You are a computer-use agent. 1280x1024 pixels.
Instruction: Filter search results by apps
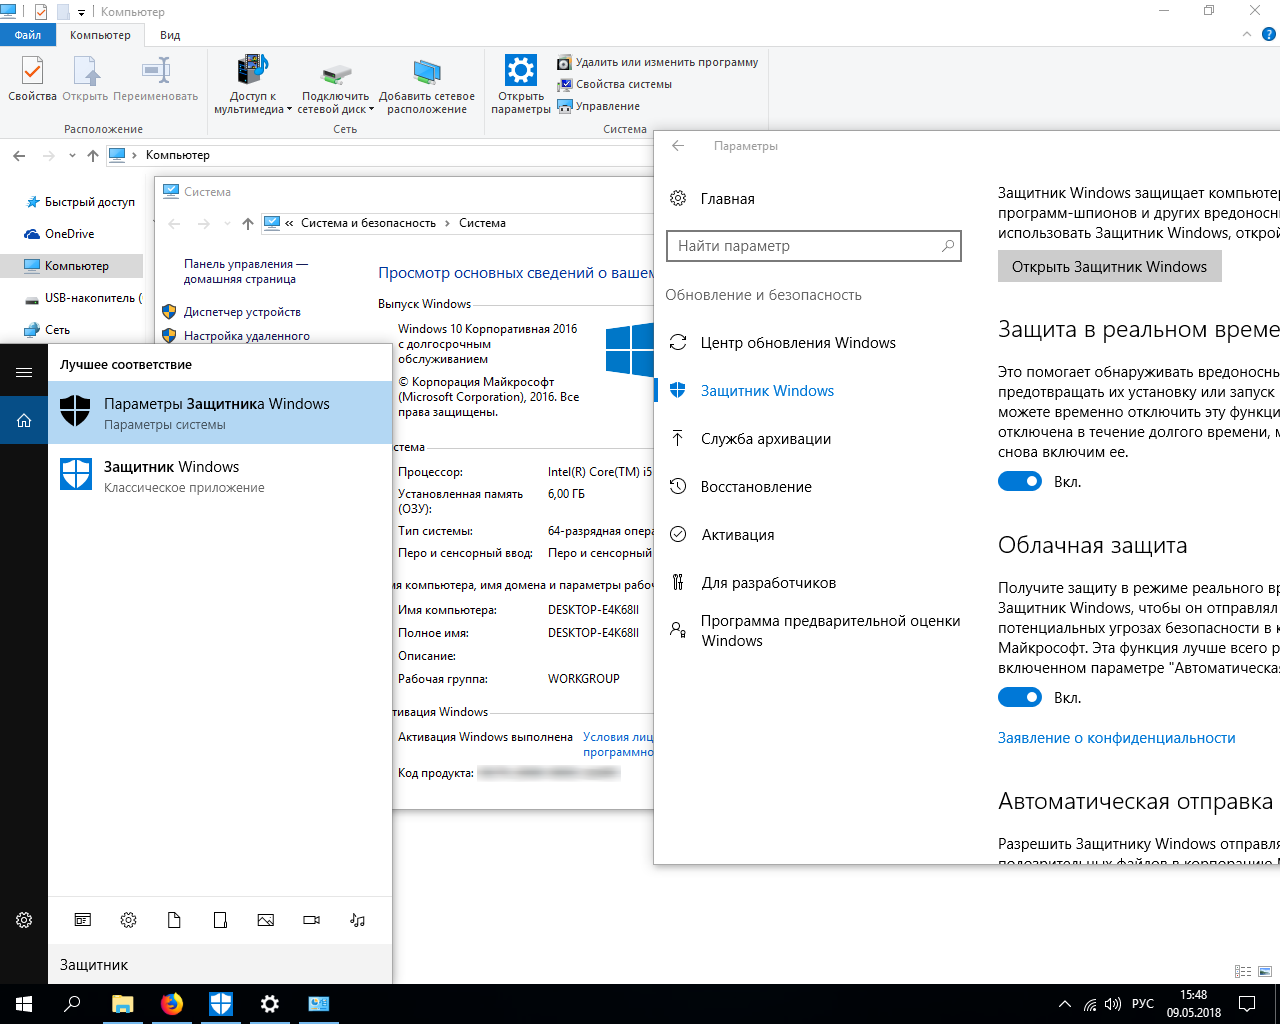(83, 920)
